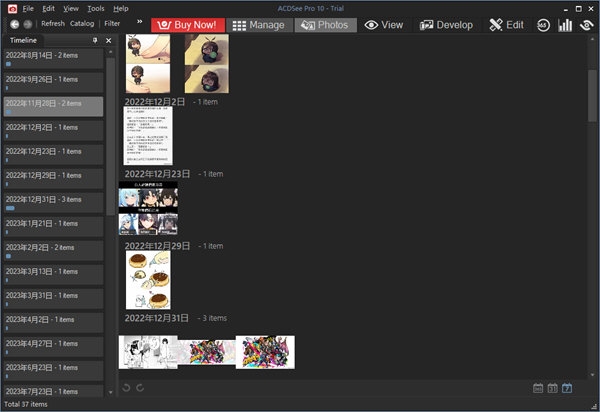
Task: Switch to year view calendar icon
Action: 538,388
